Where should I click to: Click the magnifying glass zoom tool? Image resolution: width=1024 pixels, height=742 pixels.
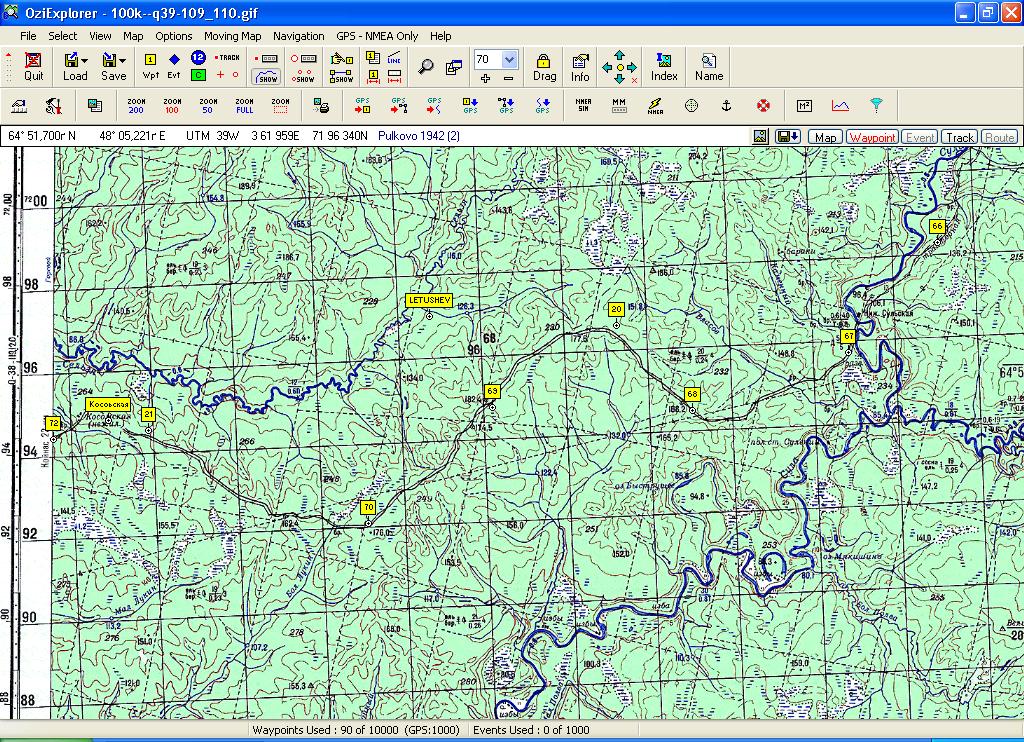(x=426, y=67)
